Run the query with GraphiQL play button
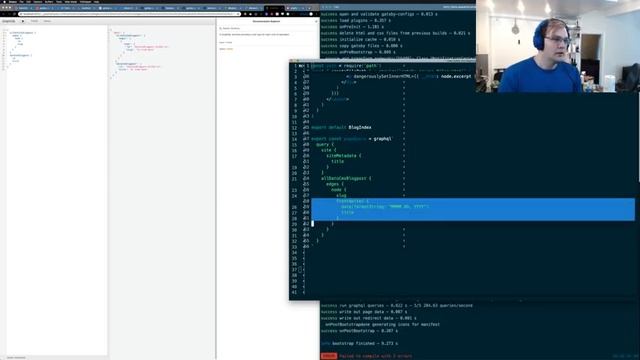This screenshot has width=640, height=360. [22, 21]
